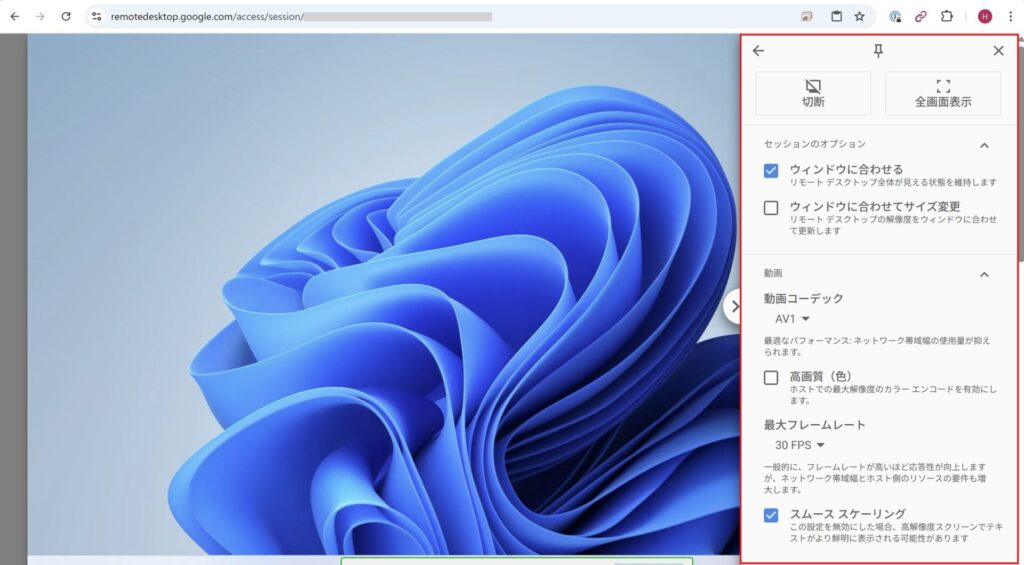Collapse the セッションのオプション section
The image size is (1024, 565).
click(x=984, y=145)
